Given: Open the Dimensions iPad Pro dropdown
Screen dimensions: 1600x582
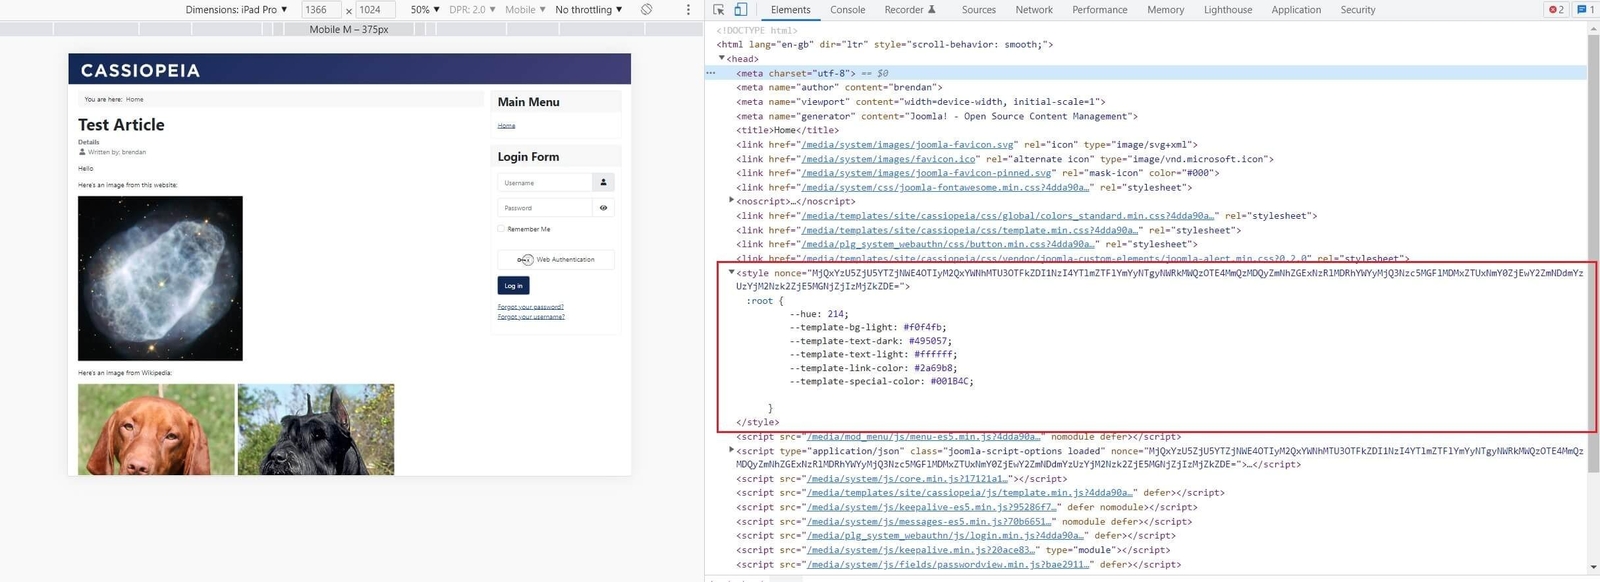Looking at the screenshot, I should 236,10.
